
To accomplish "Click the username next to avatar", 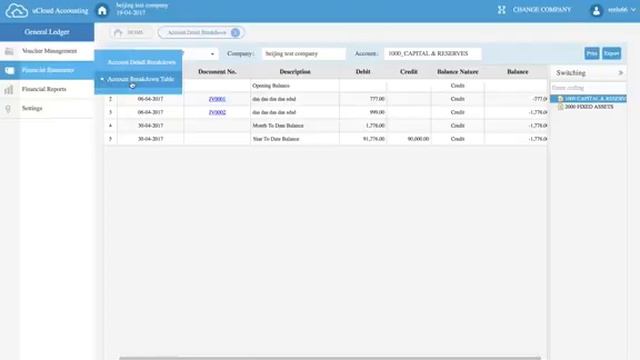I will click(618, 10).
